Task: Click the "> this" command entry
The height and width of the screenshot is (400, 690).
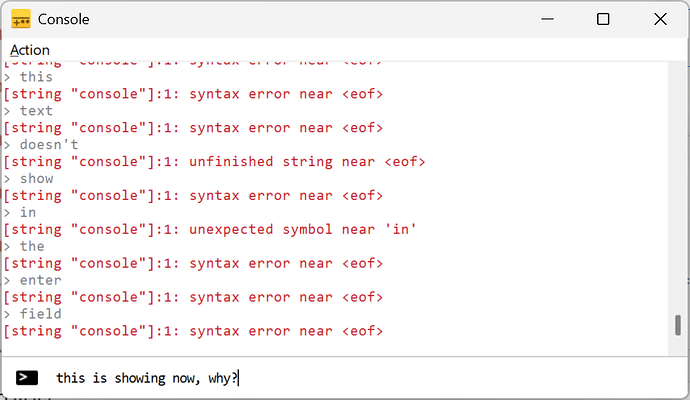Action: tap(30, 77)
